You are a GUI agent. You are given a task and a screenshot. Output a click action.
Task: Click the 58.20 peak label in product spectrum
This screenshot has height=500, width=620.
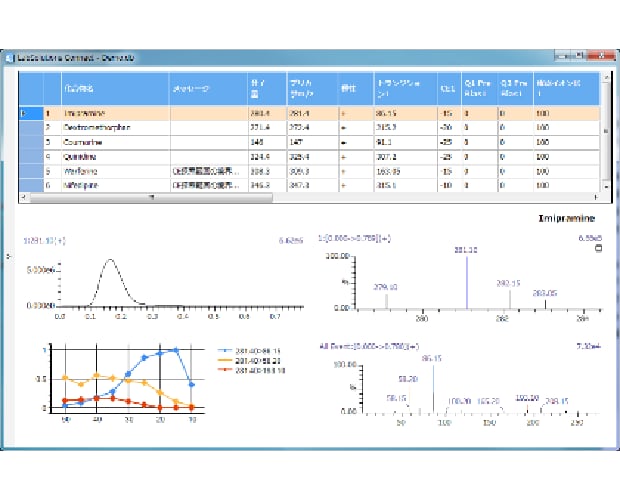click(x=408, y=379)
